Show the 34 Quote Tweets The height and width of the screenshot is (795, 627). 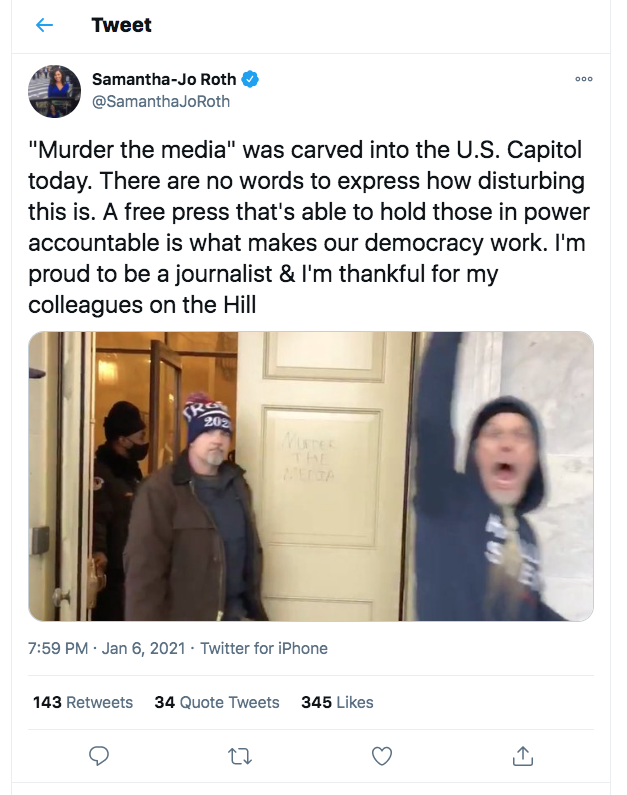click(x=217, y=702)
